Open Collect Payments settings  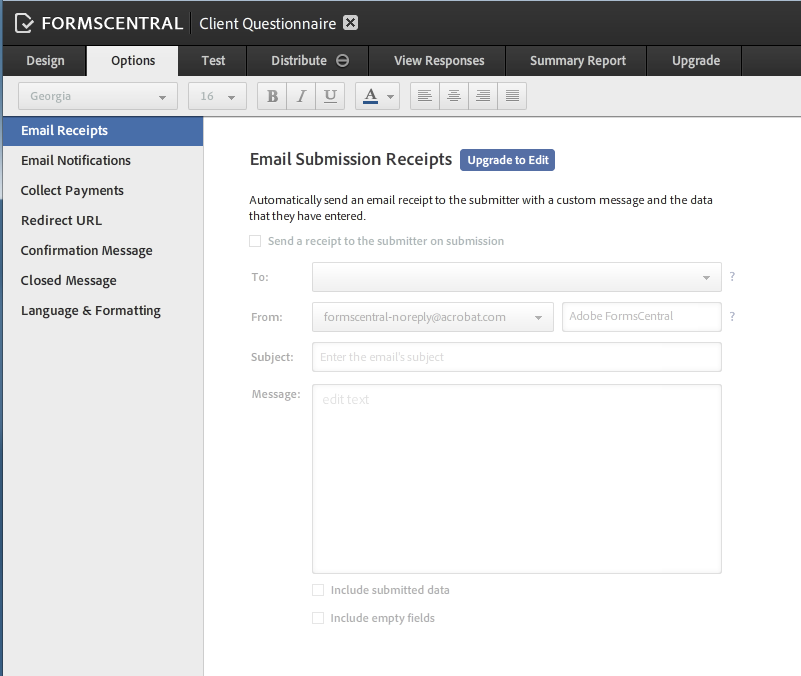pos(103,191)
